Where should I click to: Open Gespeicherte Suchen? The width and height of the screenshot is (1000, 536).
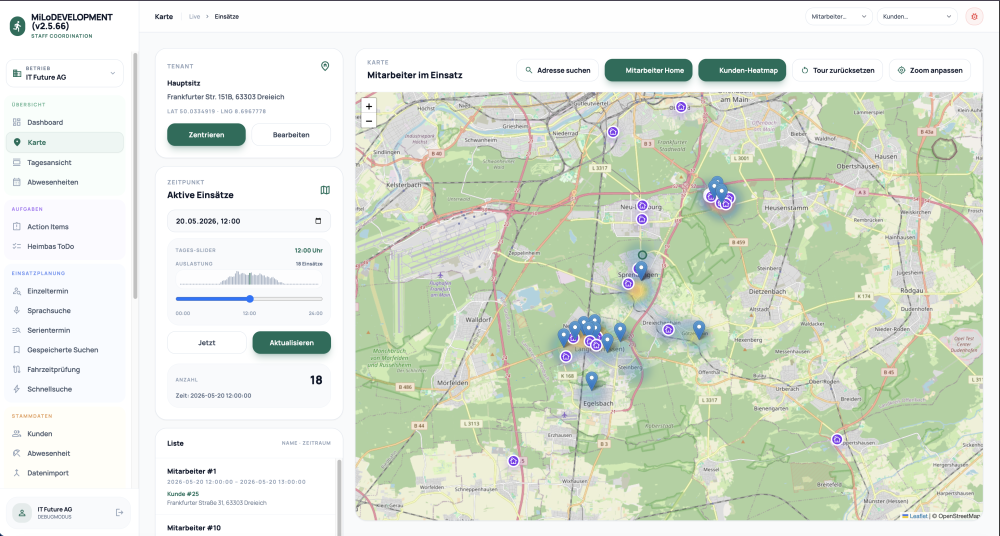click(65, 350)
